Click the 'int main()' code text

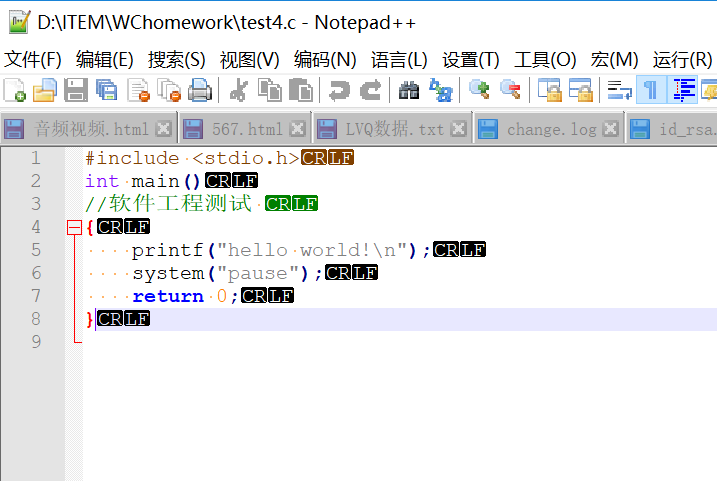[x=143, y=181]
